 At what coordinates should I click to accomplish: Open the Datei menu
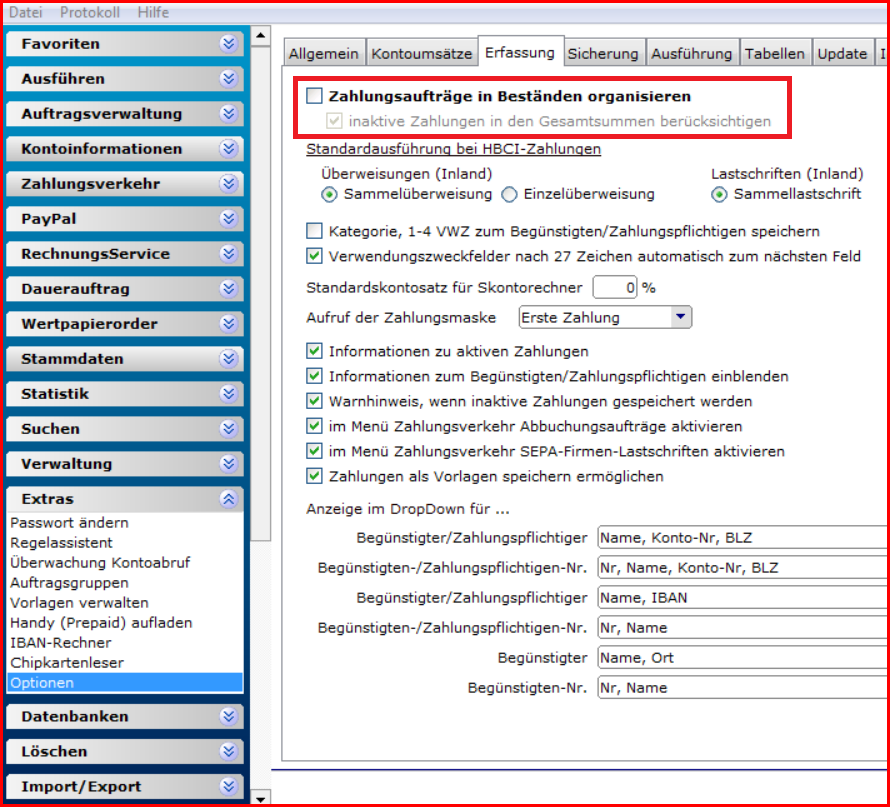(26, 12)
